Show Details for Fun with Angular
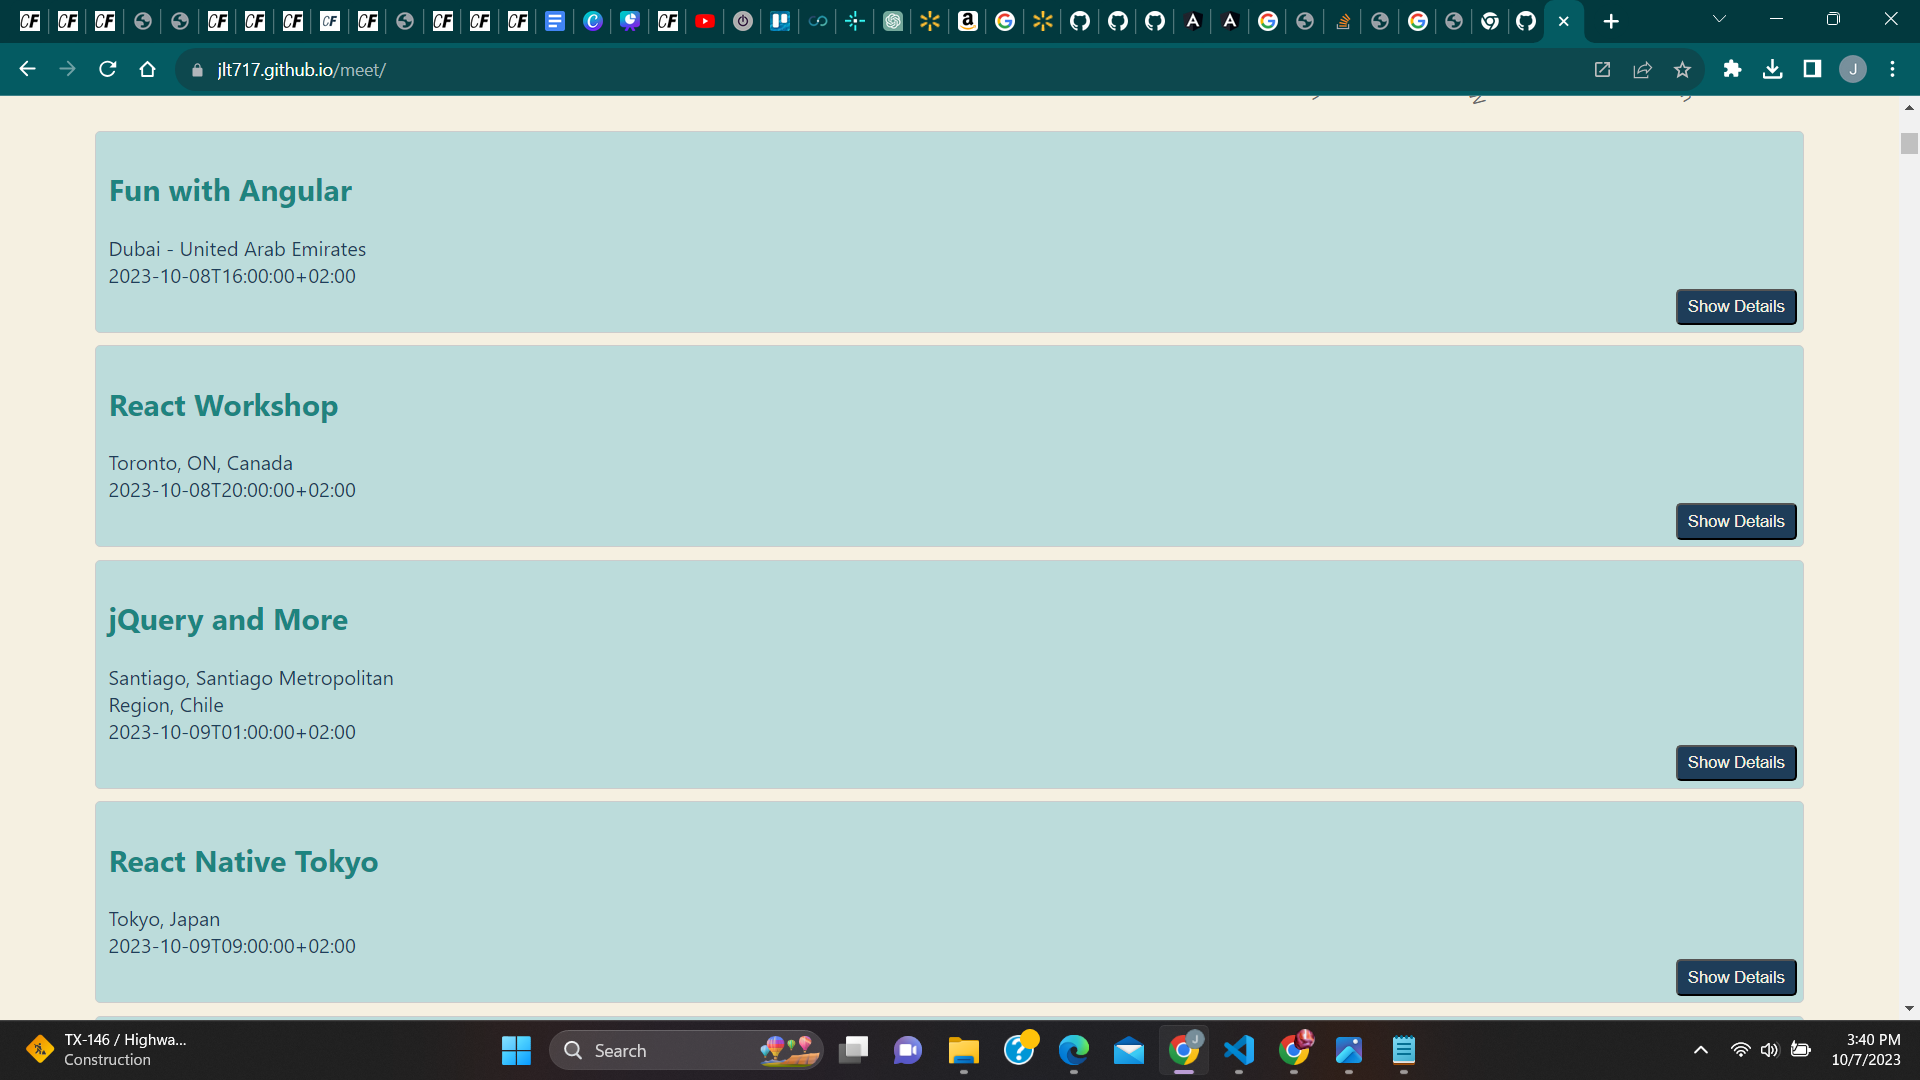 click(1735, 307)
